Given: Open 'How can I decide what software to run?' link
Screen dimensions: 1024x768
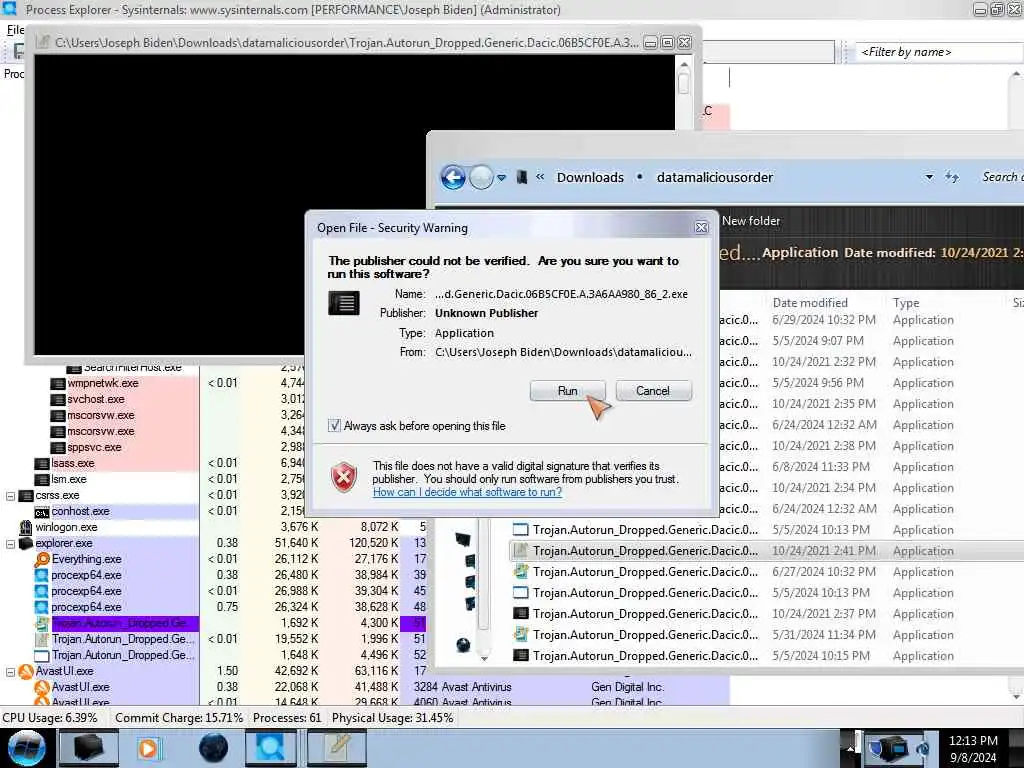Looking at the screenshot, I should pyautogui.click(x=467, y=492).
